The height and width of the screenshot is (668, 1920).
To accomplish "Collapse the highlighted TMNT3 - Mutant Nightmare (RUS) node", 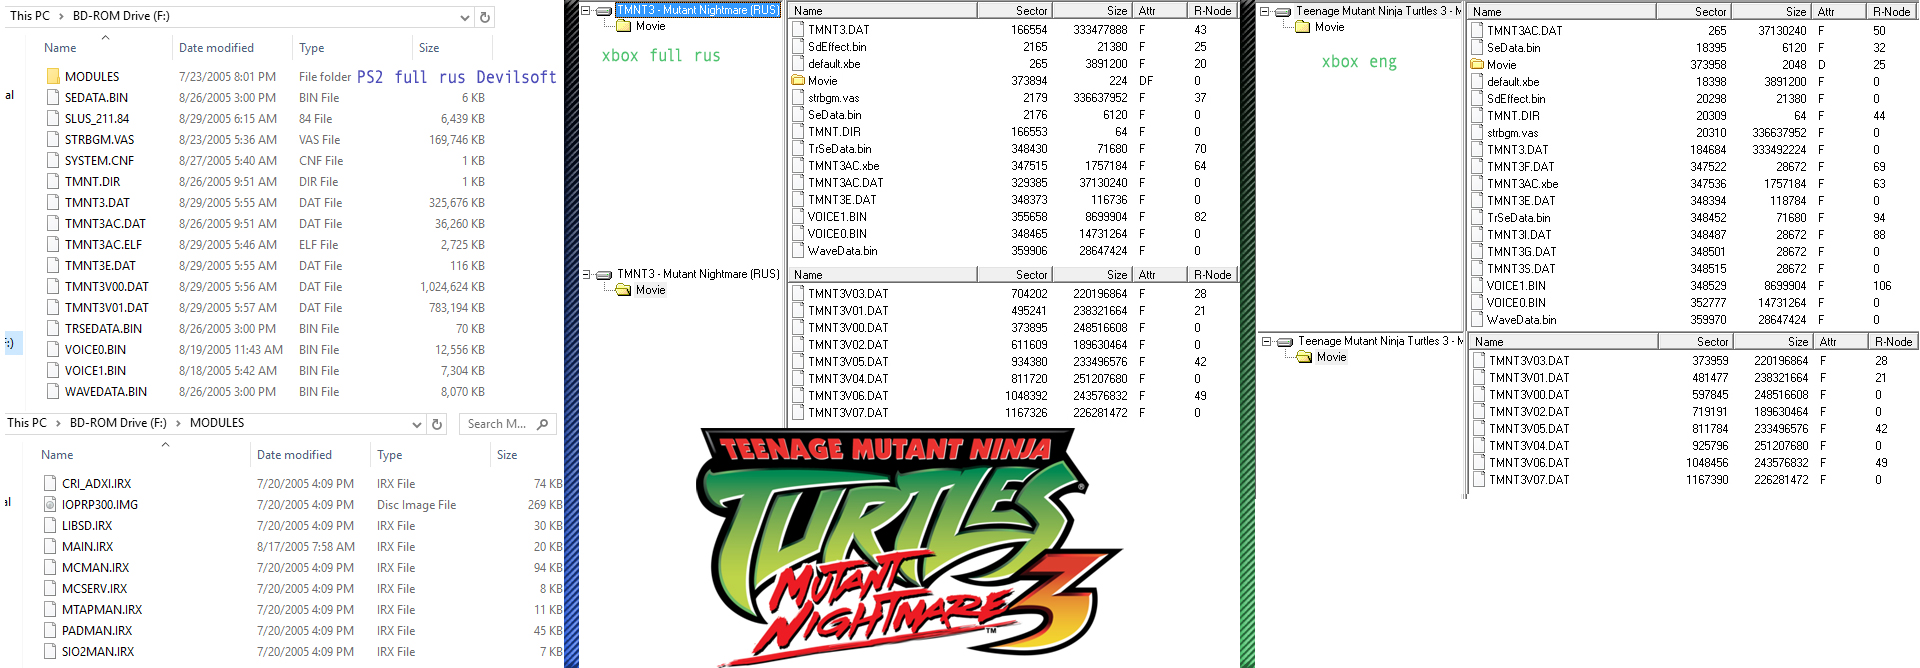I will (x=586, y=11).
